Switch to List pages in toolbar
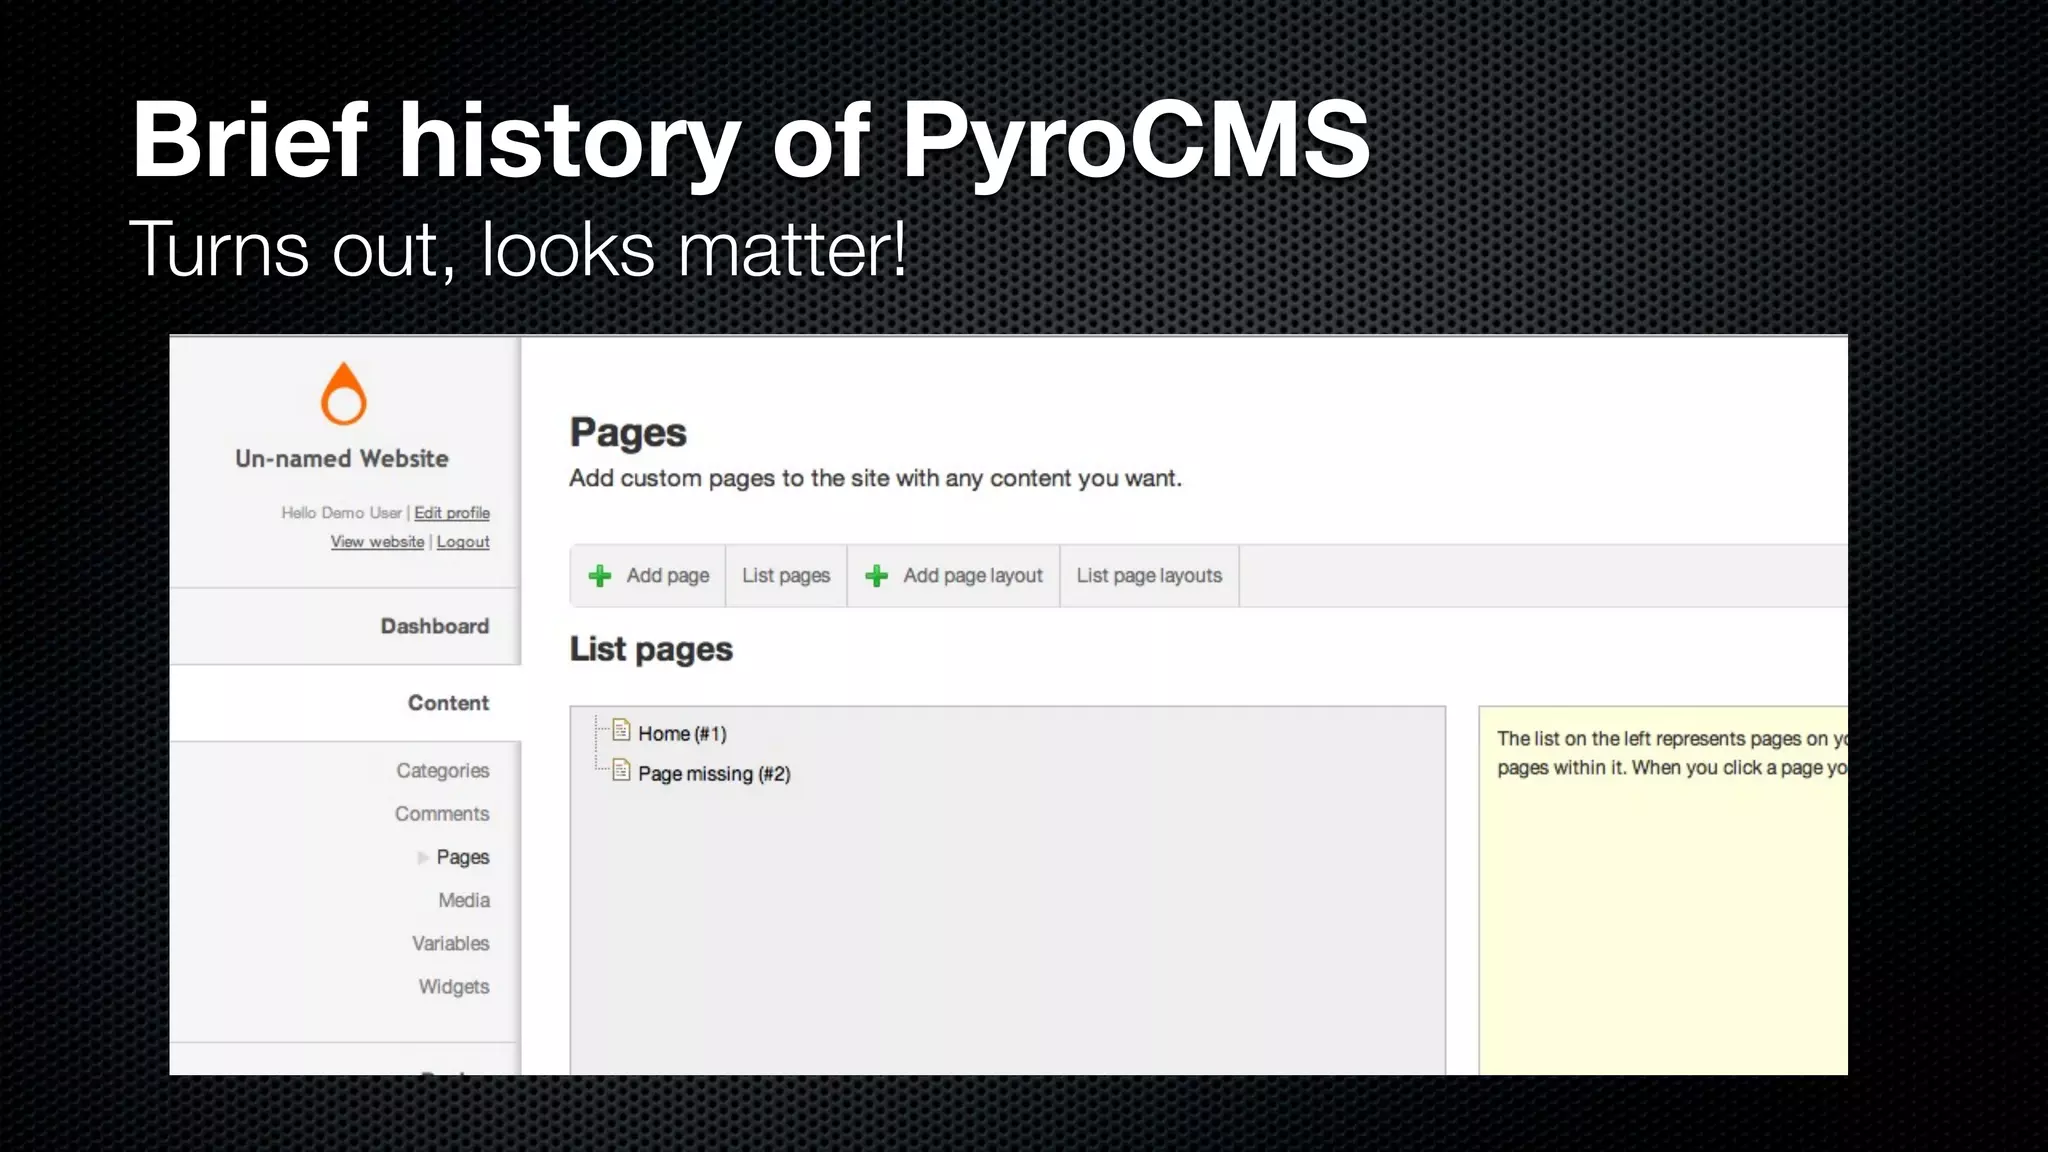Screen dimensions: 2048x1152 pyautogui.click(x=786, y=576)
